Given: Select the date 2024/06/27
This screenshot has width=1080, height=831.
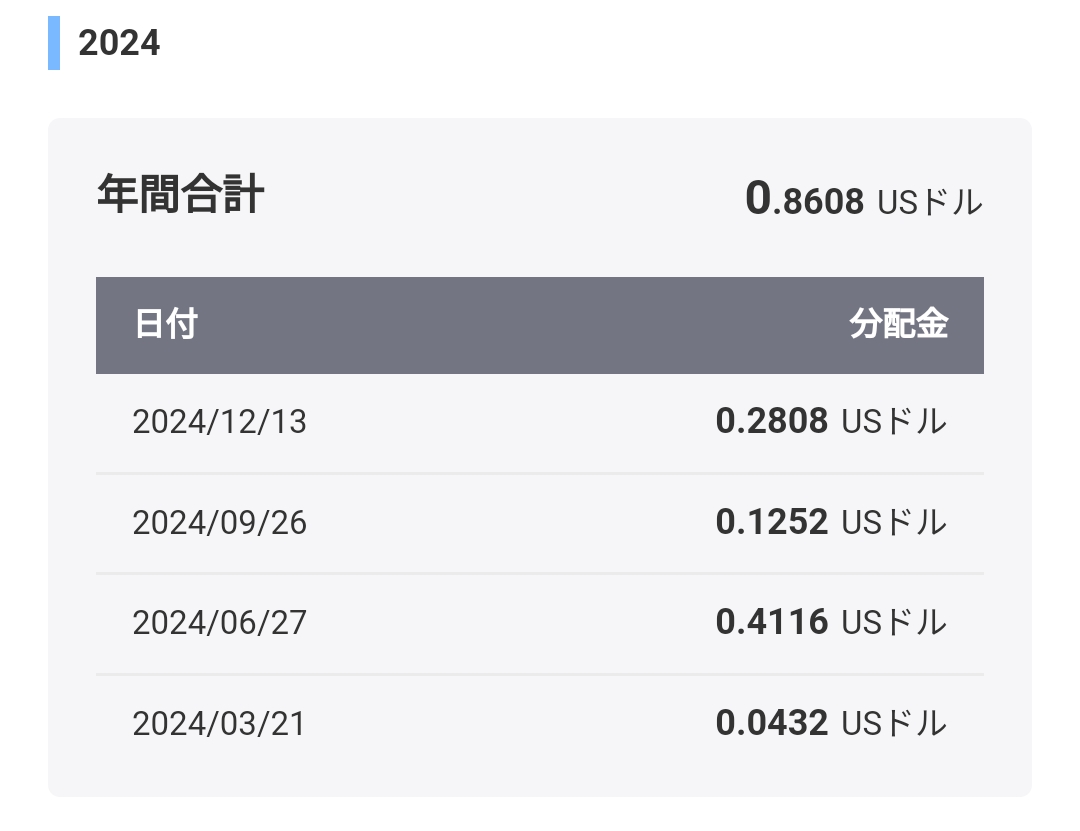Looking at the screenshot, I should pos(219,623).
